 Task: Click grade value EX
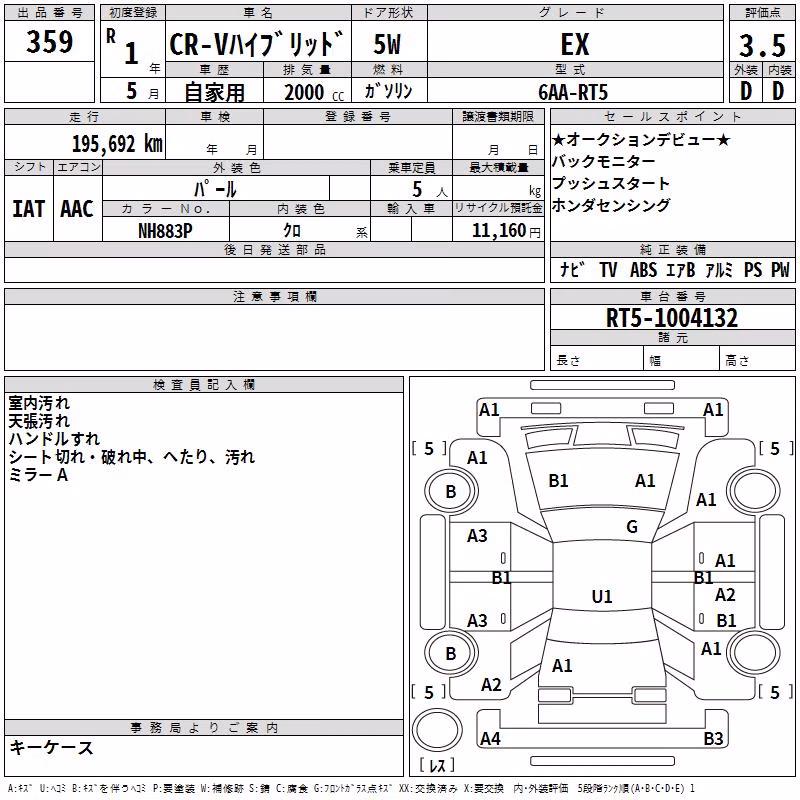click(575, 44)
